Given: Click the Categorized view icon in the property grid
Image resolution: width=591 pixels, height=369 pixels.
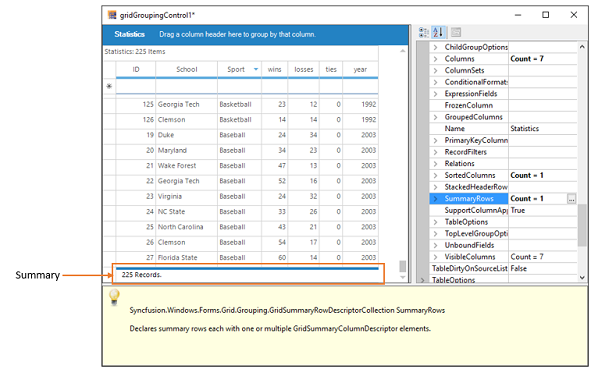Looking at the screenshot, I should (424, 32).
